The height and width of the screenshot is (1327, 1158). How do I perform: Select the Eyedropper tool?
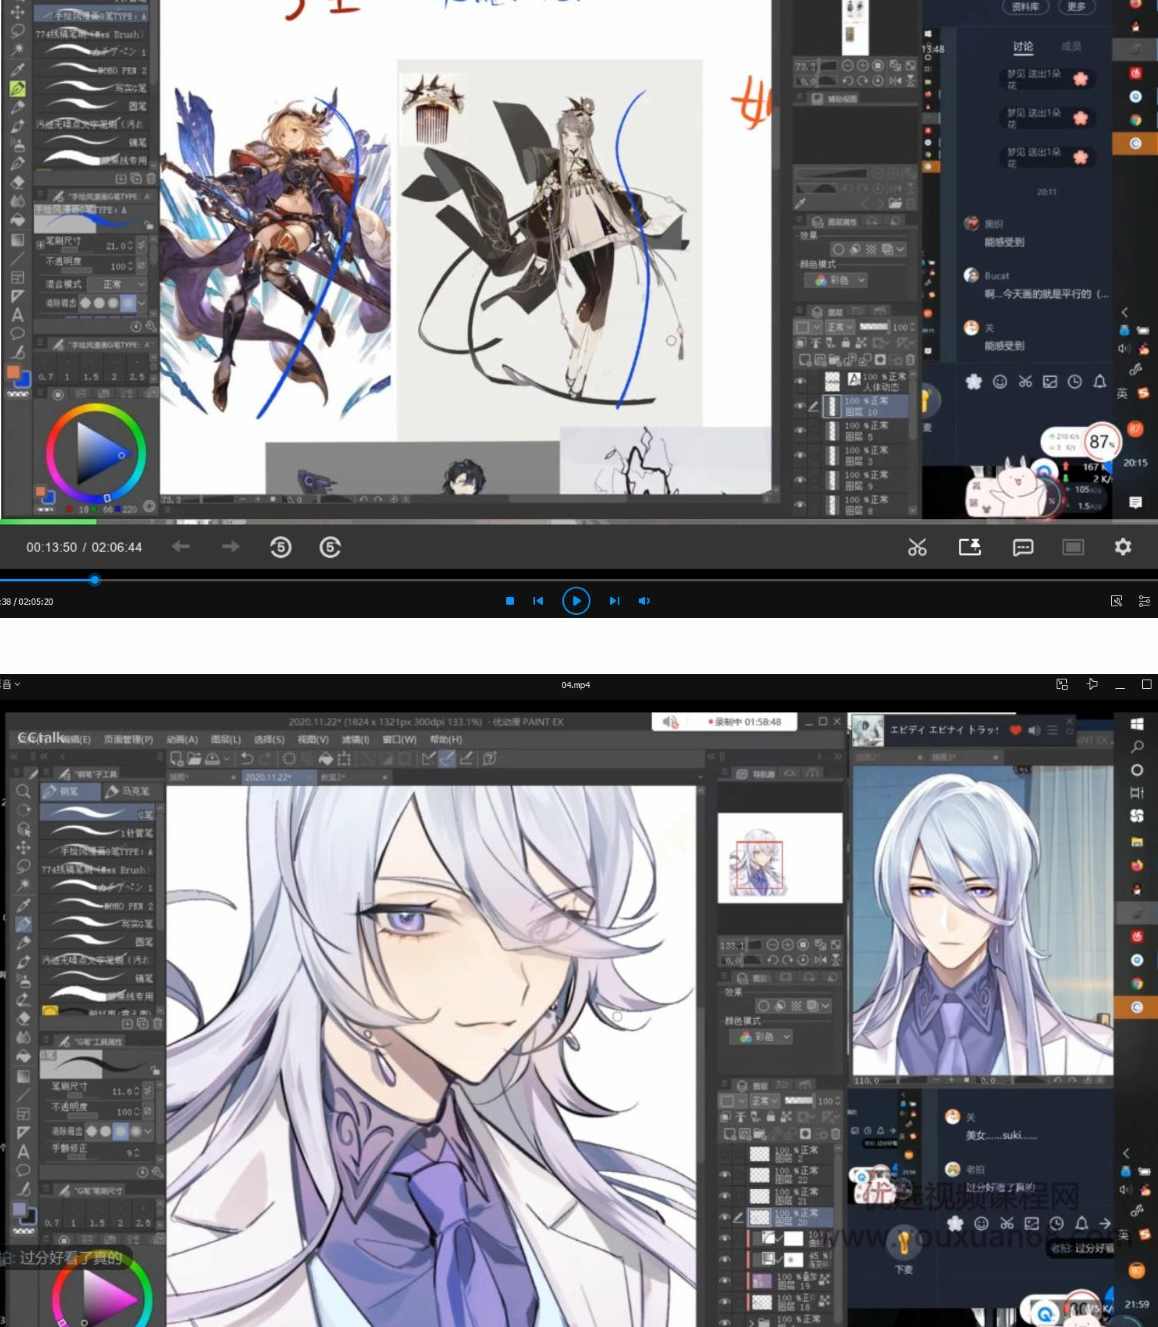point(21,898)
